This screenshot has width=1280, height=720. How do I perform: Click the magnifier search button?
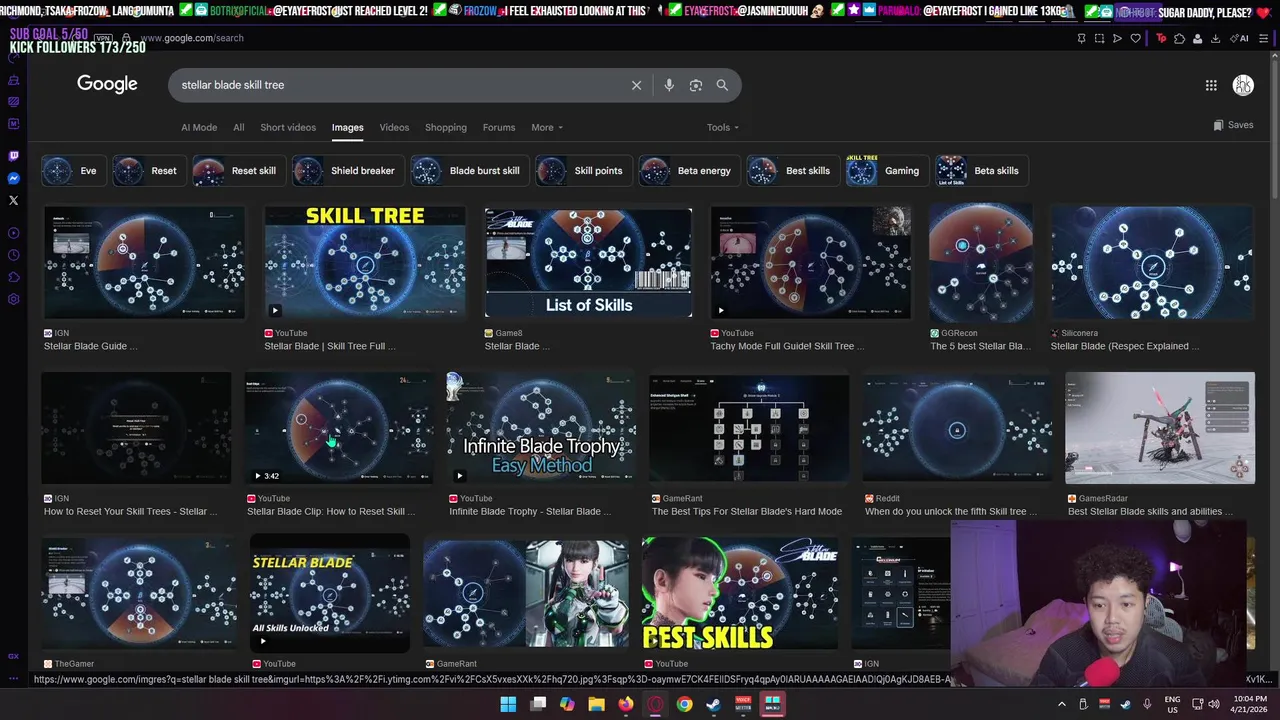pos(722,85)
